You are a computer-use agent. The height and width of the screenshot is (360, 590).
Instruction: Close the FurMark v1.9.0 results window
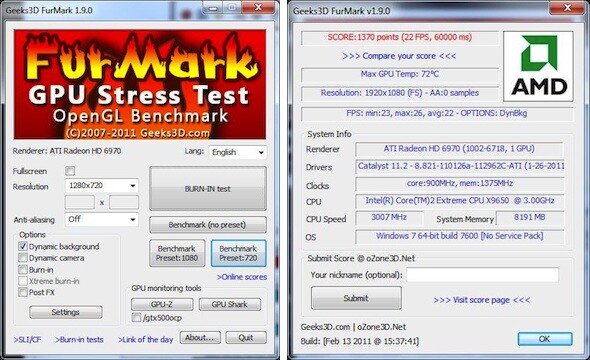coord(568,8)
